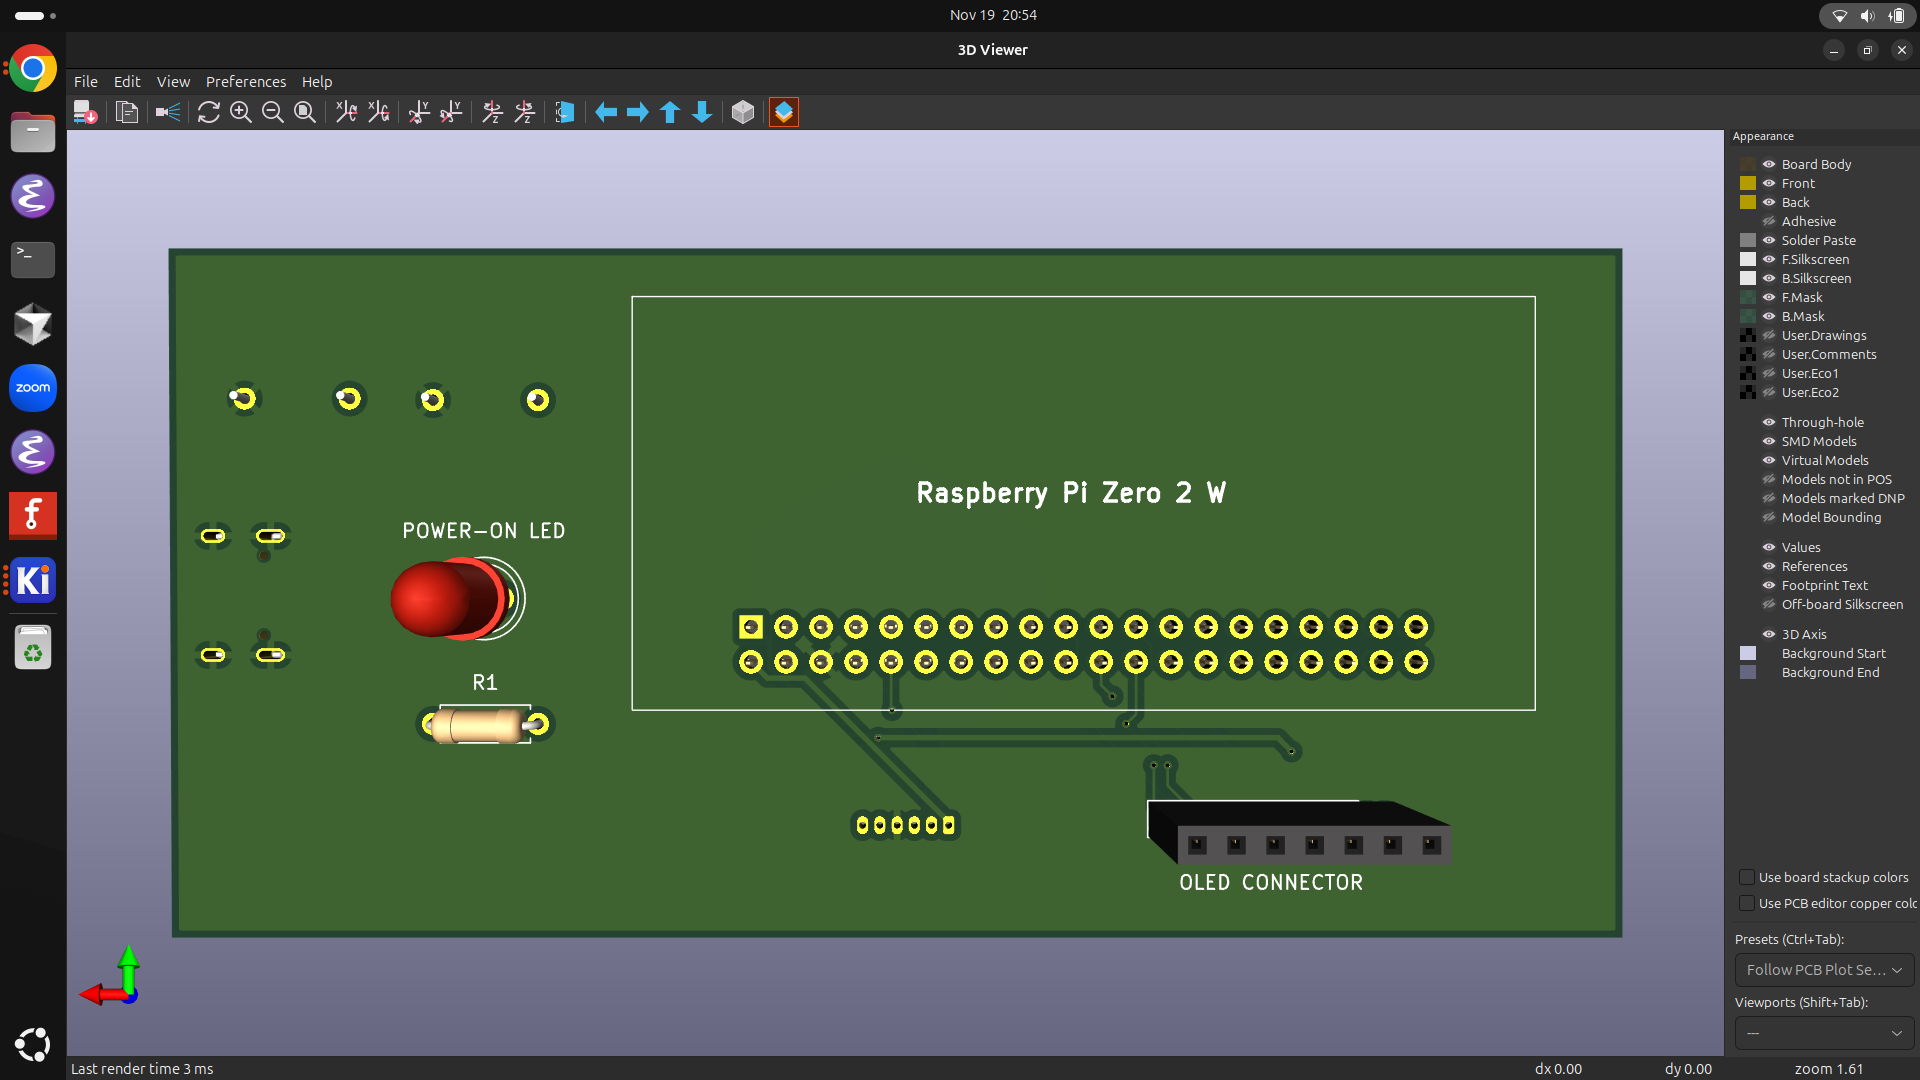Enable Use board stackup colors
The image size is (1920, 1080).
(x=1747, y=877)
